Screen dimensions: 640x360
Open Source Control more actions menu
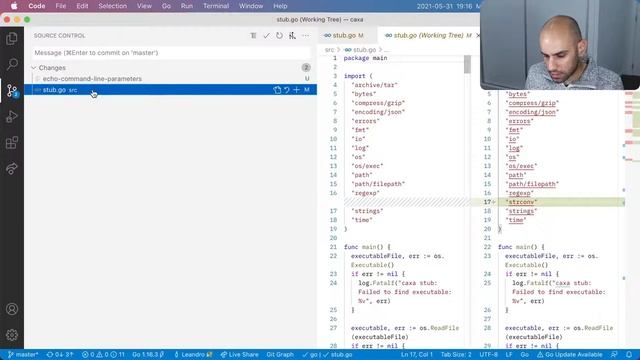coord(305,36)
